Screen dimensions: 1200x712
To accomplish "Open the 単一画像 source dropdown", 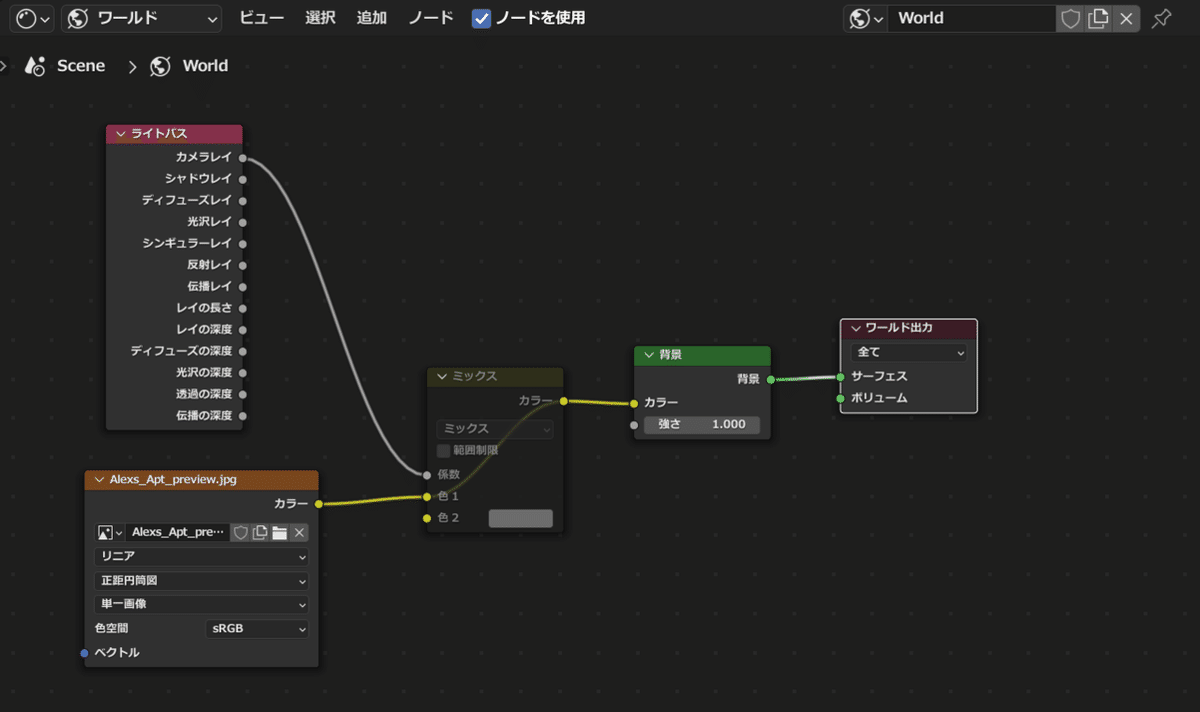I will click(201, 605).
